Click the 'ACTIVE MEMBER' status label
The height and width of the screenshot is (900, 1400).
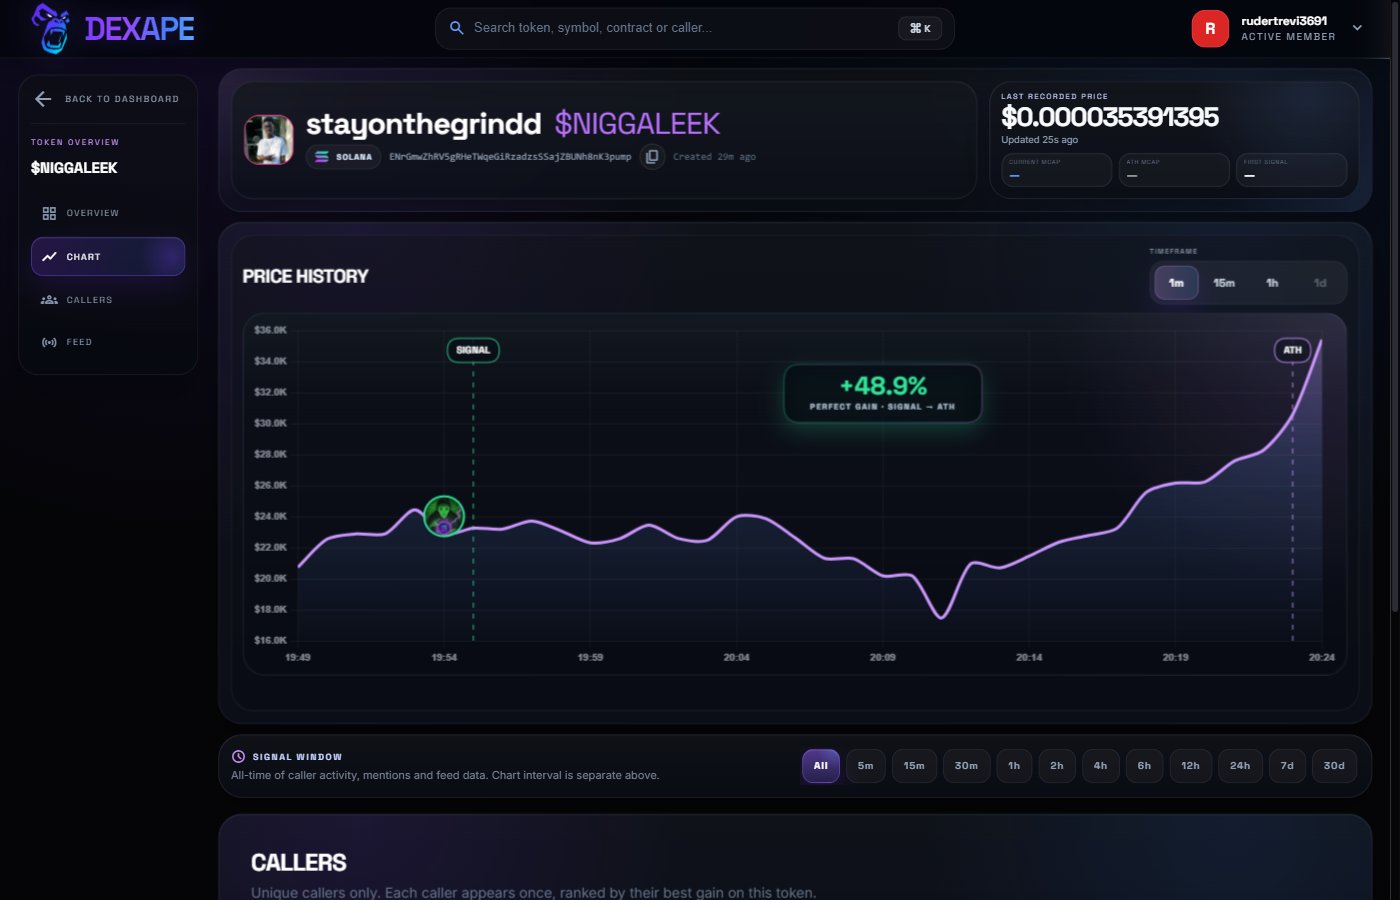[1288, 37]
